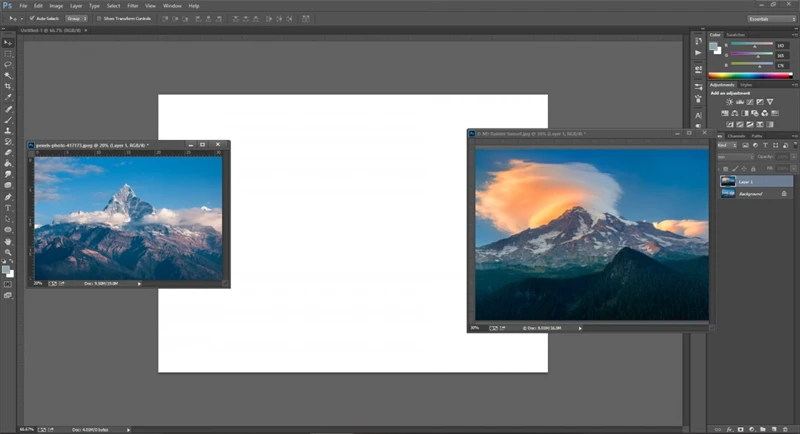This screenshot has width=800, height=434.
Task: Toggle the Auto-Select checkbox
Action: point(32,18)
